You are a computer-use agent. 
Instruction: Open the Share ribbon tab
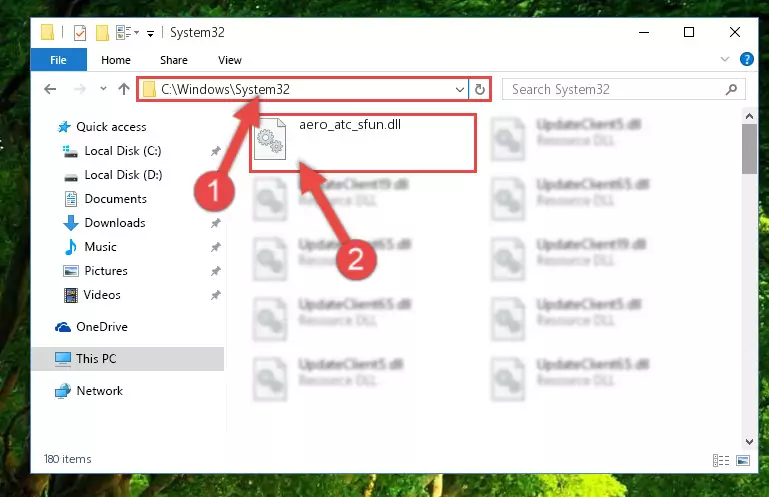tap(174, 60)
